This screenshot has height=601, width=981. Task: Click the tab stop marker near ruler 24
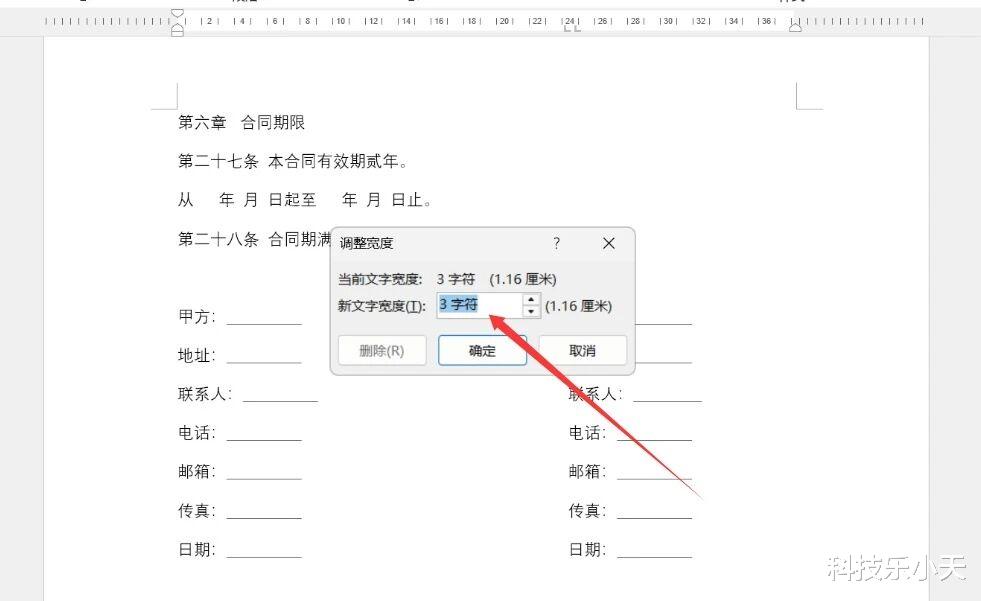pyautogui.click(x=572, y=28)
